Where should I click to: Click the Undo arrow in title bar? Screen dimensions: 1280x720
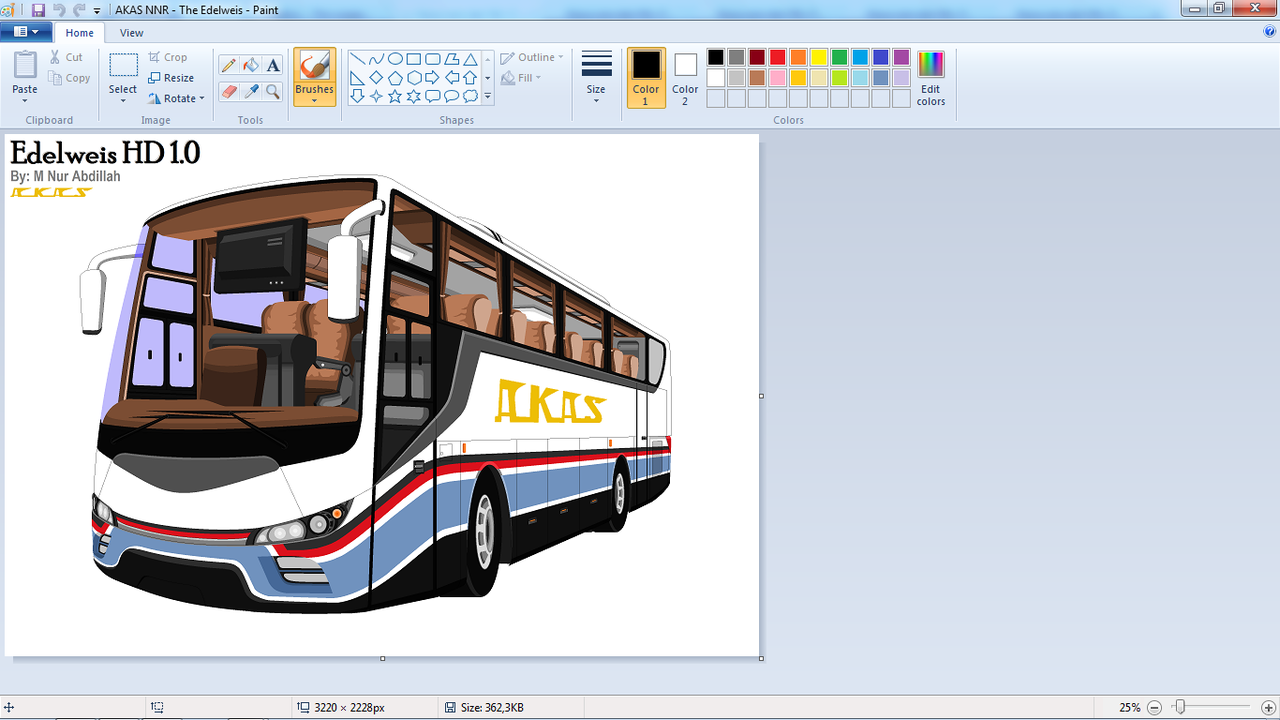point(59,9)
